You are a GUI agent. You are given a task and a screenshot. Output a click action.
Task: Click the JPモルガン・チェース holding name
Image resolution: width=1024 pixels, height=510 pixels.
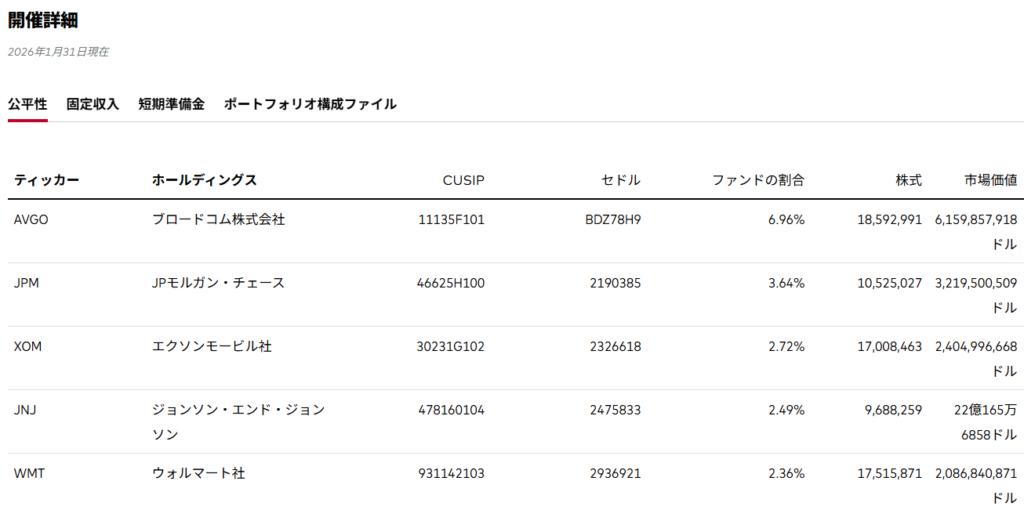tap(218, 283)
